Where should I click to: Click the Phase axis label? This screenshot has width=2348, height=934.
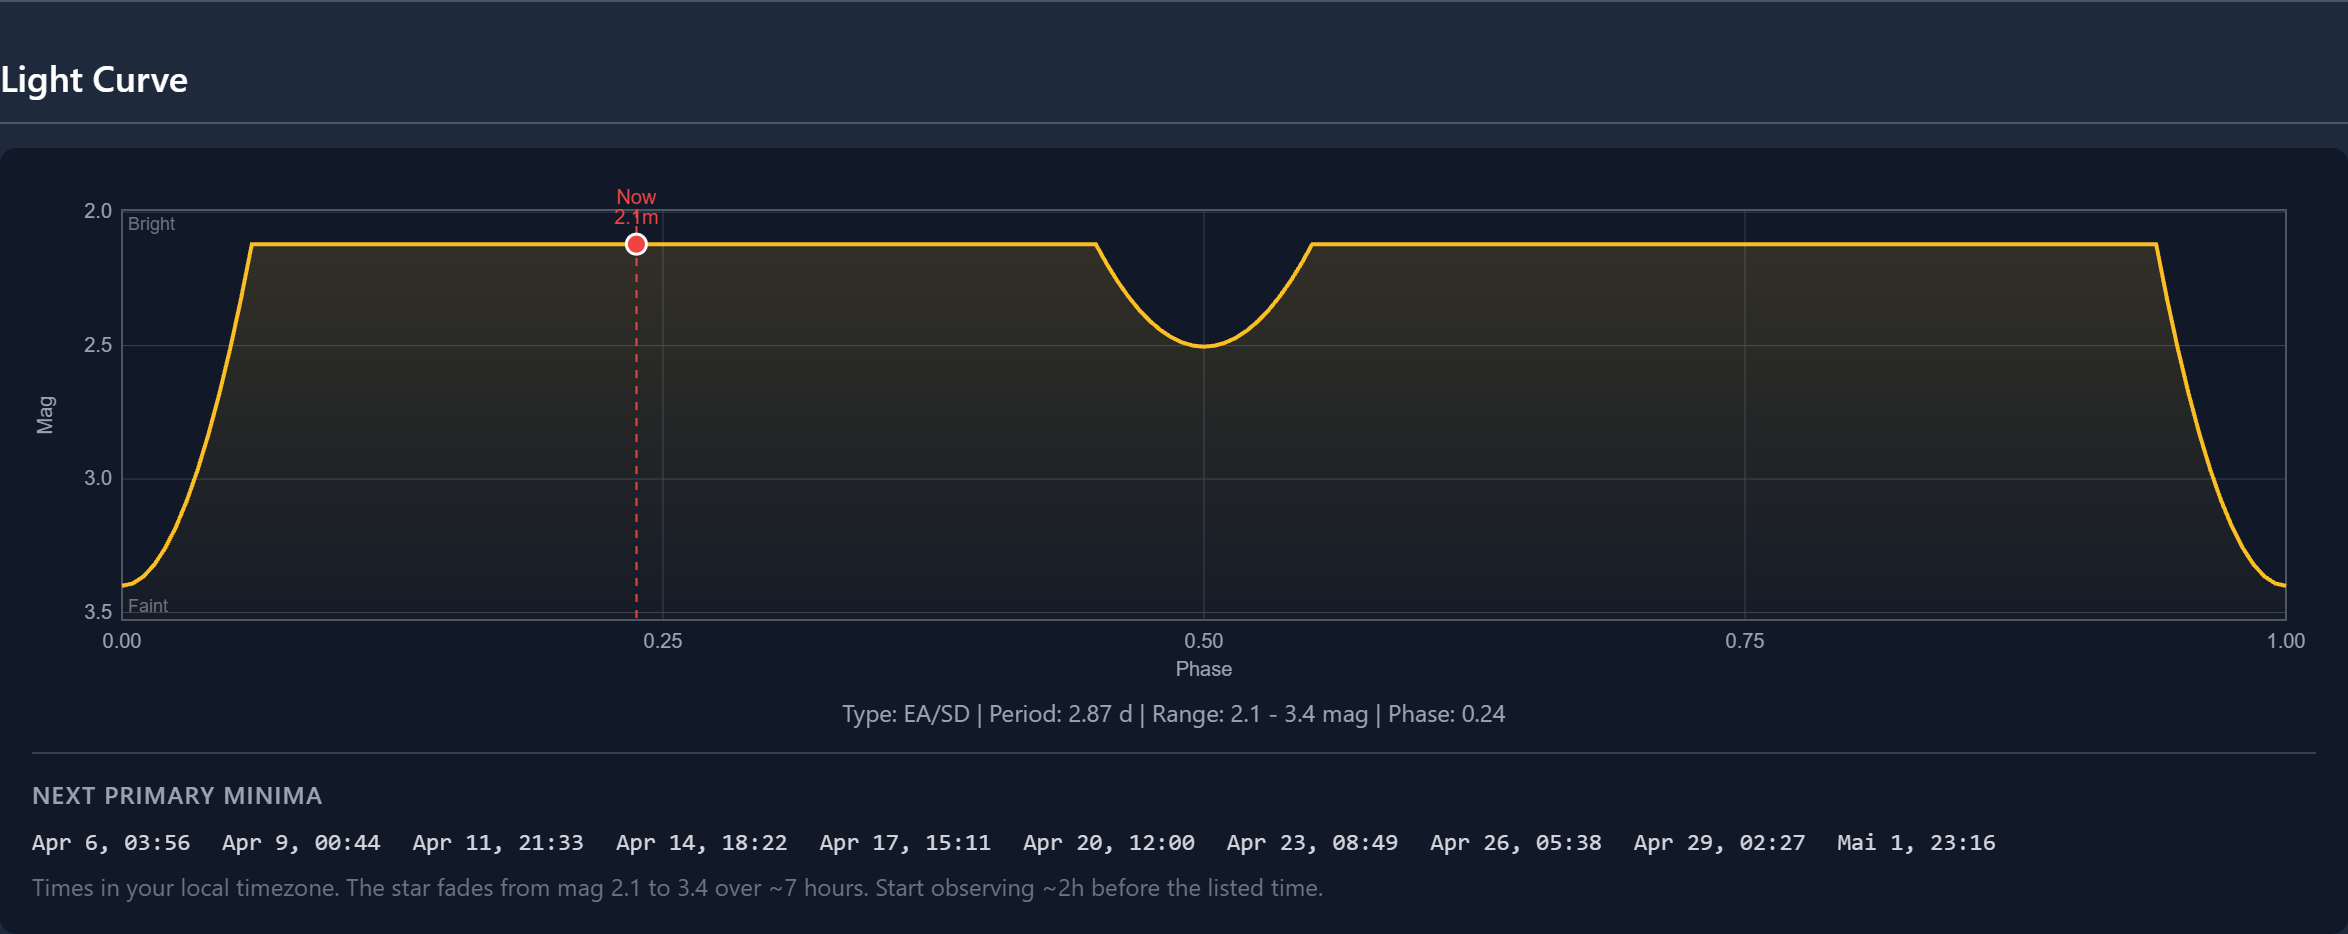[1204, 669]
